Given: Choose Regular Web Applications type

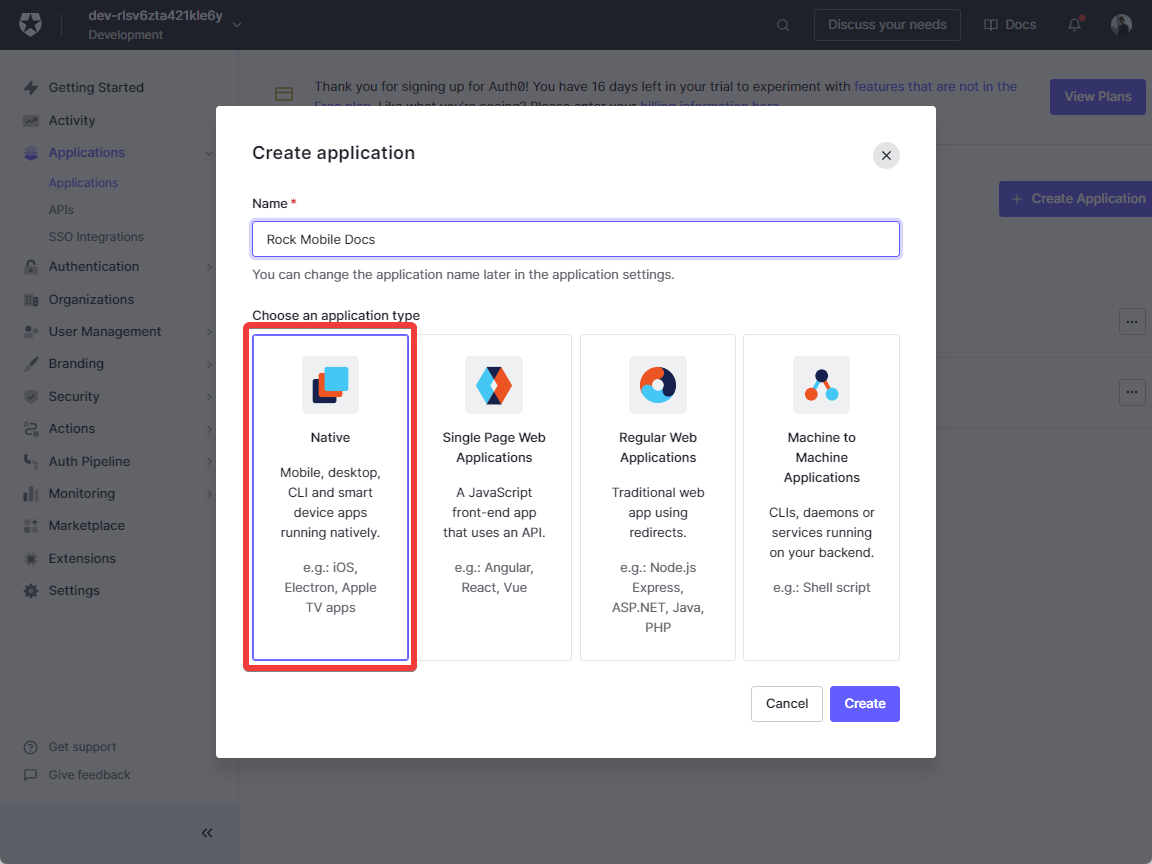Looking at the screenshot, I should [658, 497].
